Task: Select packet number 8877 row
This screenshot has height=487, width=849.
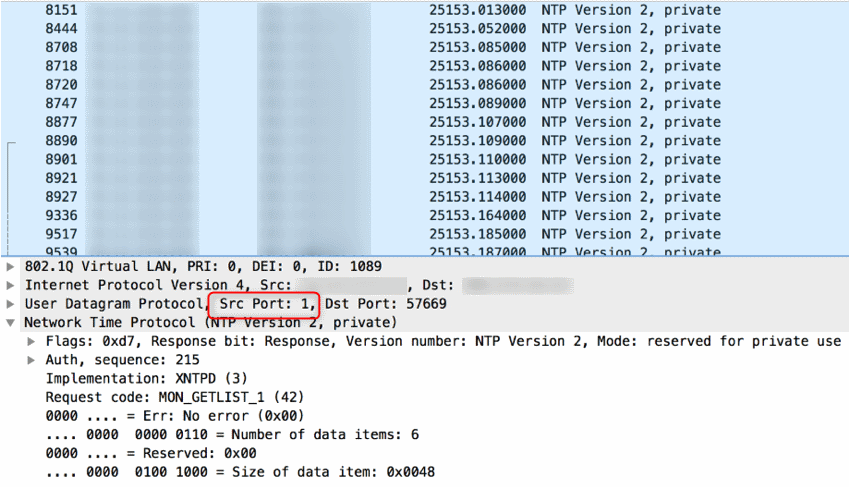Action: (x=424, y=122)
